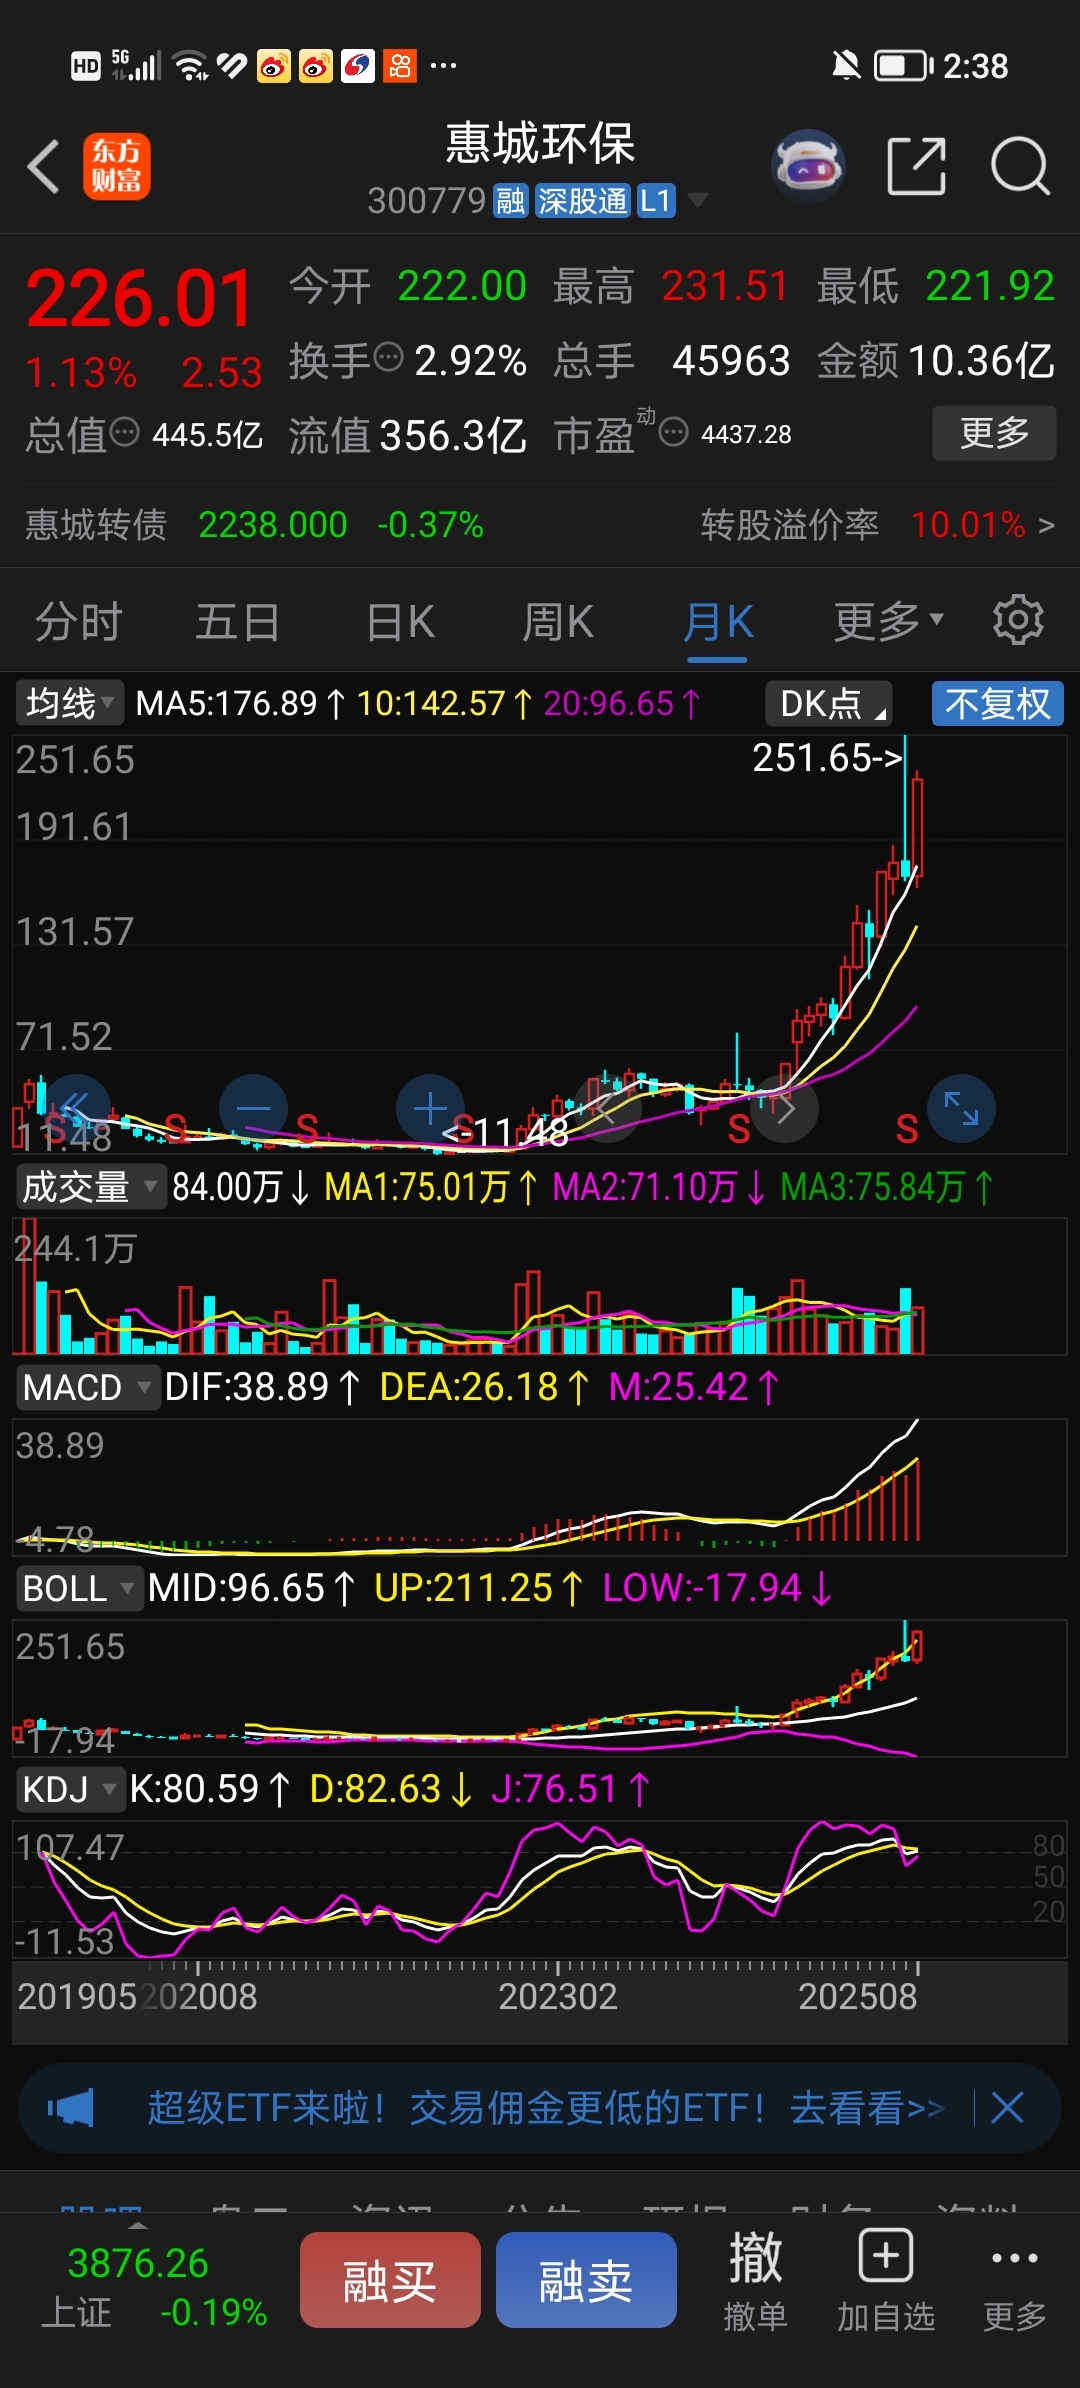Open 更多 period dropdown tab

tap(889, 621)
